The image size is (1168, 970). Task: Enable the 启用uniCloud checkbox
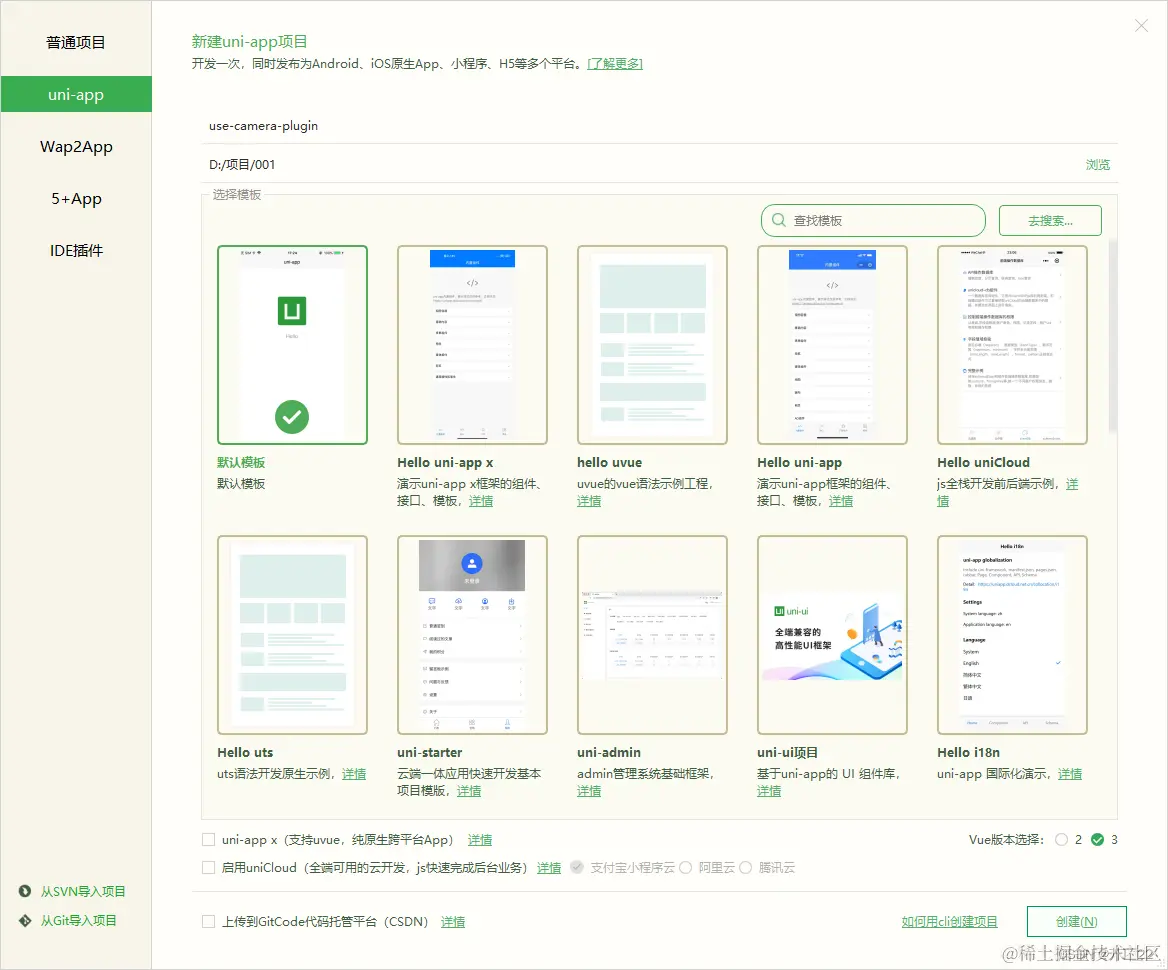[209, 867]
